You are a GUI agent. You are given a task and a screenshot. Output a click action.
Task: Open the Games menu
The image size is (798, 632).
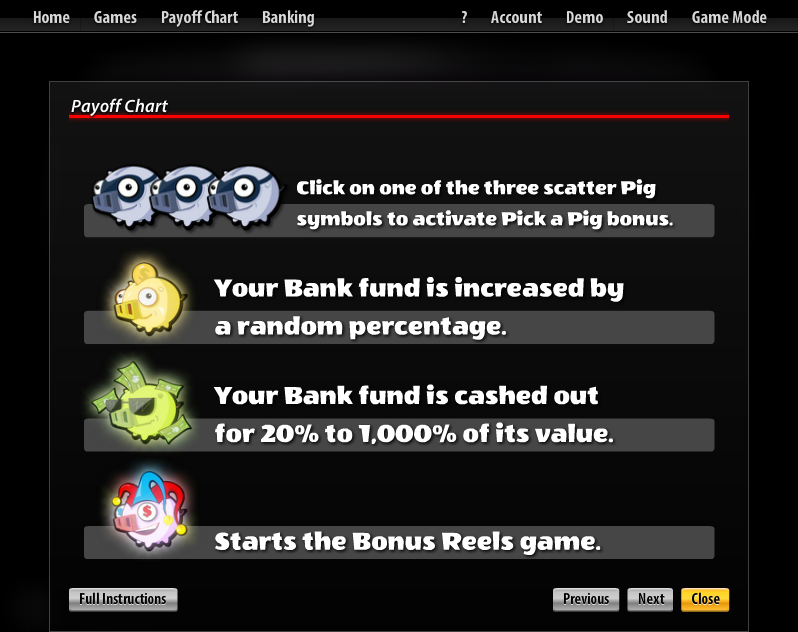pyautogui.click(x=115, y=17)
